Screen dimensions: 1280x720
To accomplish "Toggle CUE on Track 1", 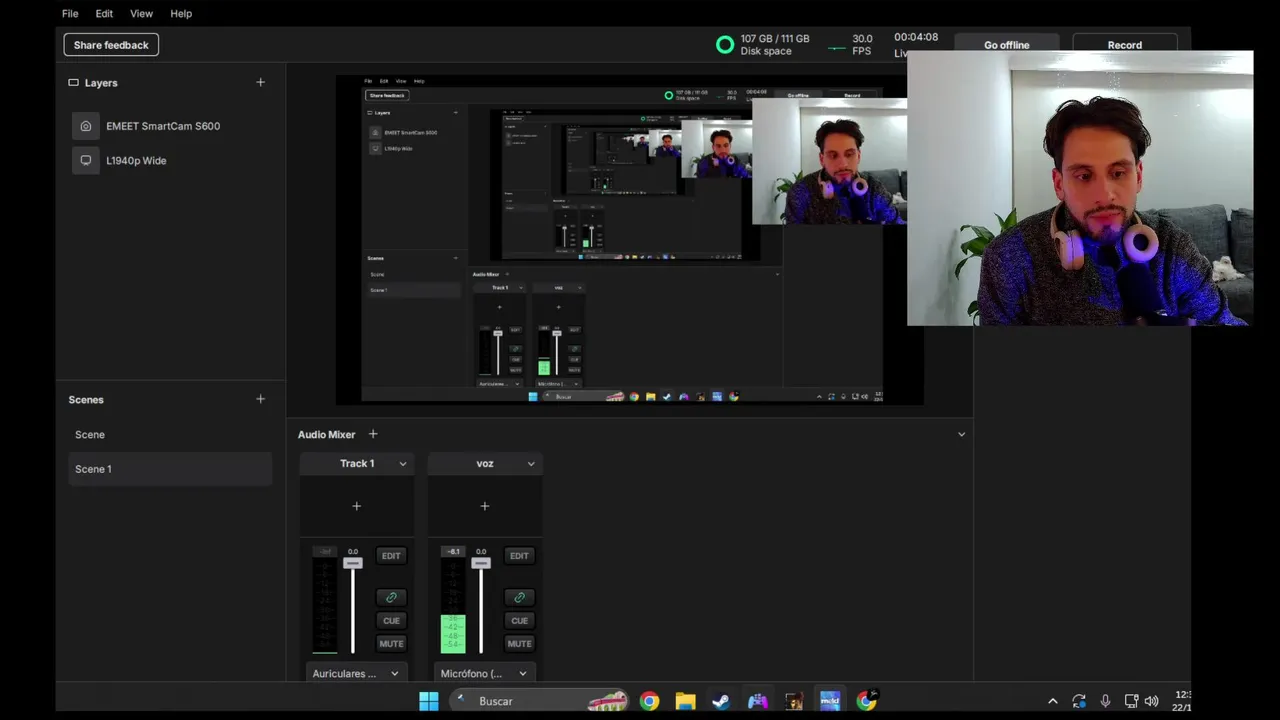I will pyautogui.click(x=391, y=620).
